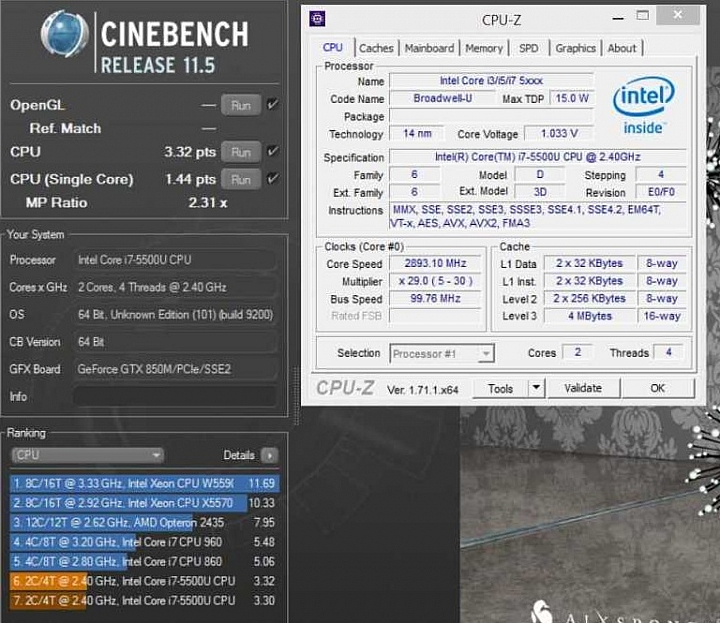Select the CPU tab in CPU-Z
The height and width of the screenshot is (623, 720).
(333, 48)
